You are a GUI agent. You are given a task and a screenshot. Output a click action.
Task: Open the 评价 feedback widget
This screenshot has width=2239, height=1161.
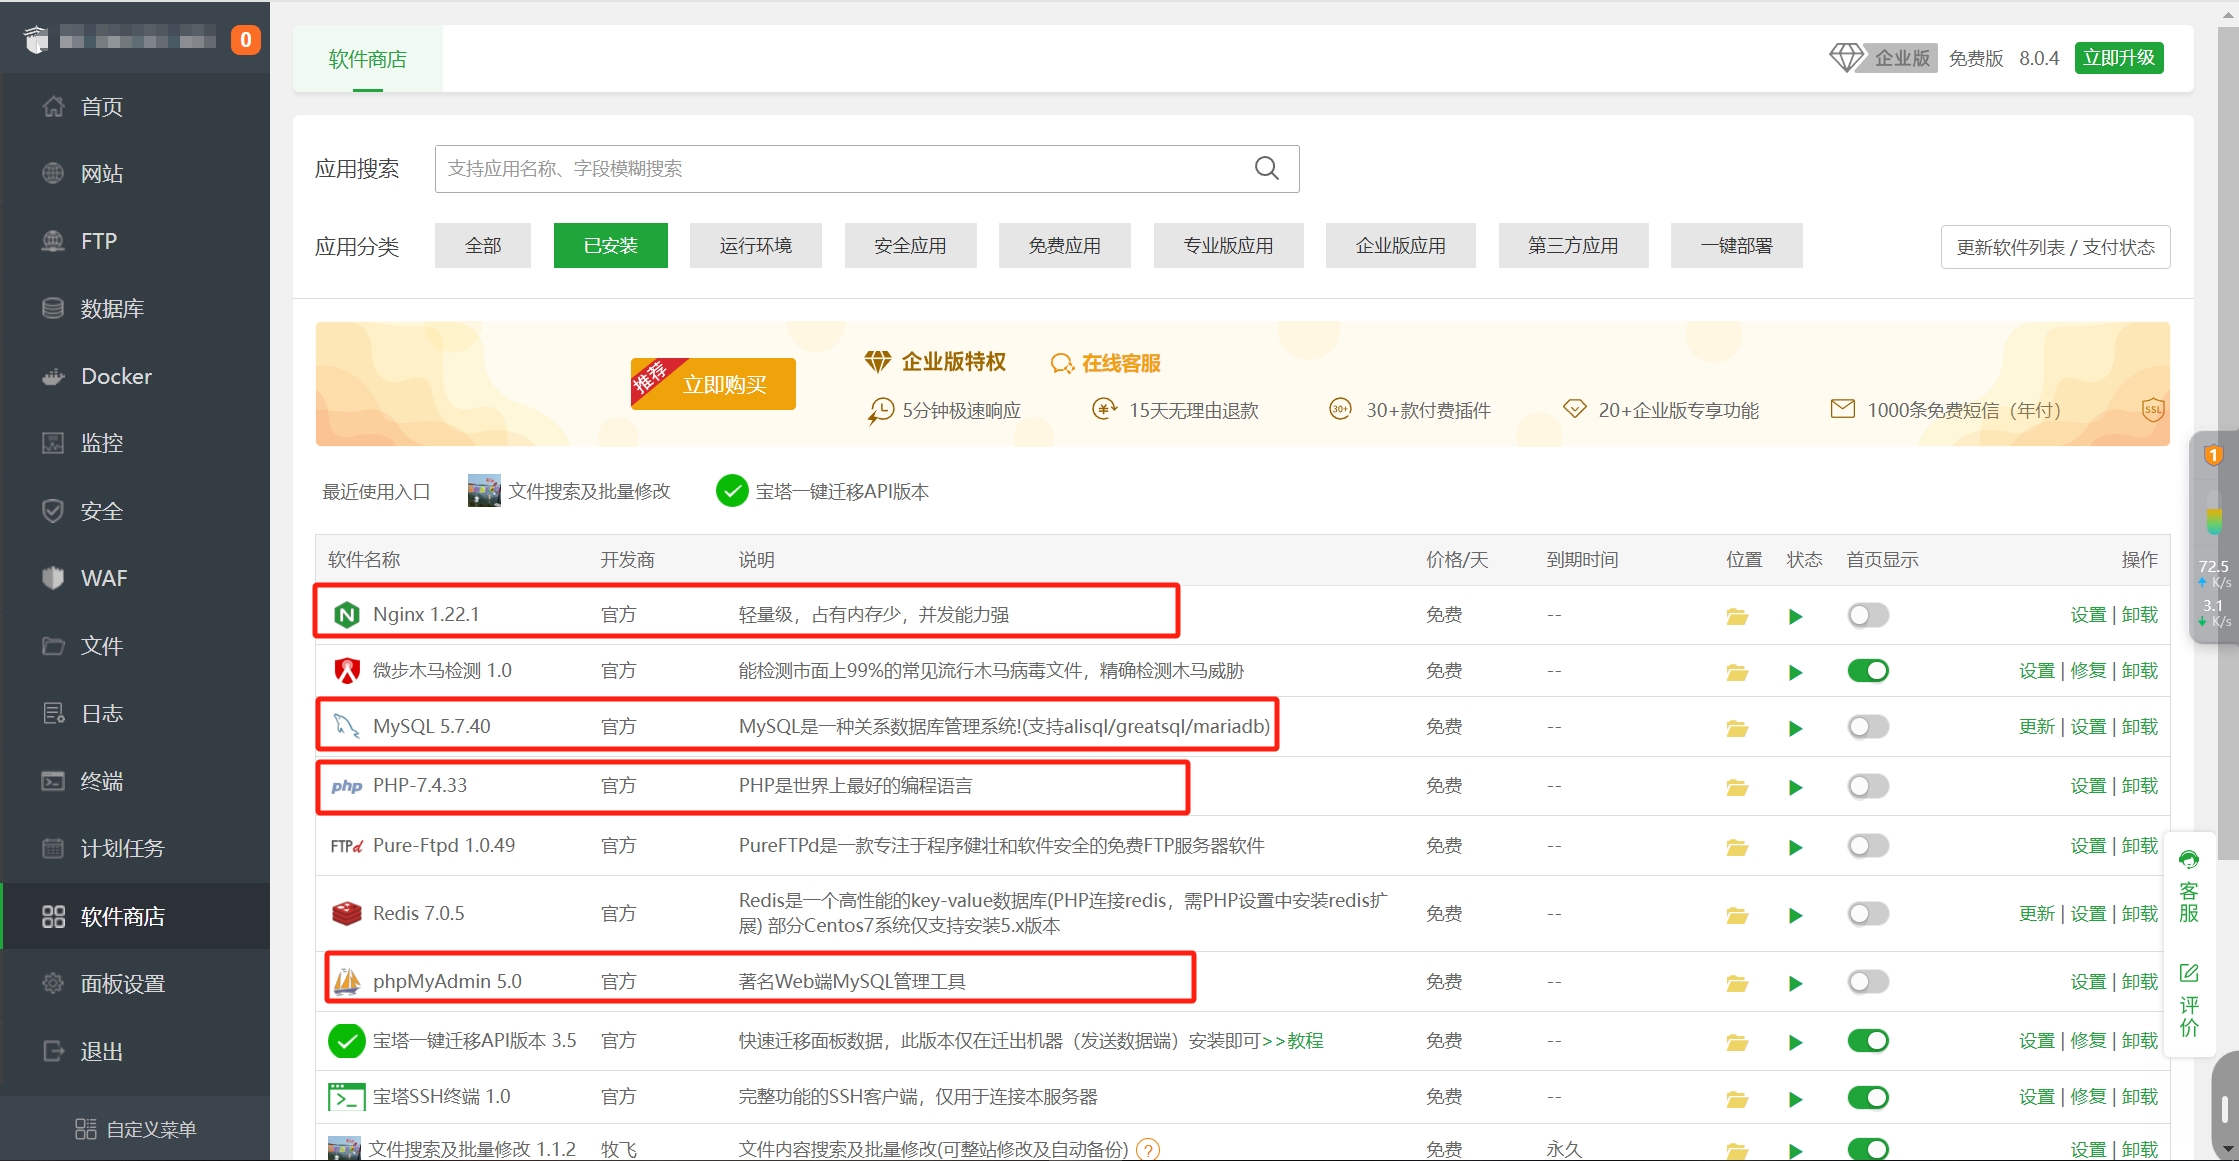pos(2189,1000)
